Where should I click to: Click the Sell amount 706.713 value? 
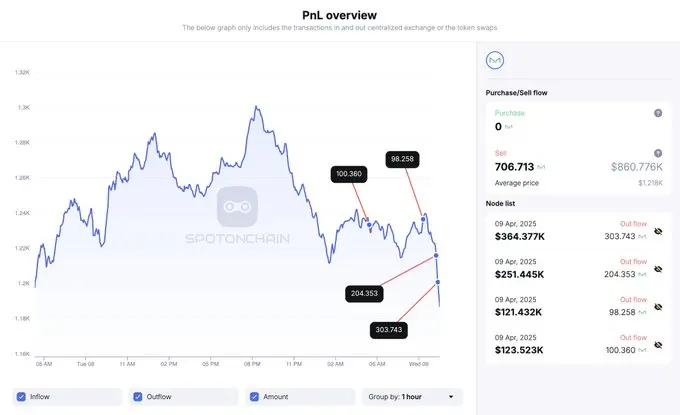515,166
